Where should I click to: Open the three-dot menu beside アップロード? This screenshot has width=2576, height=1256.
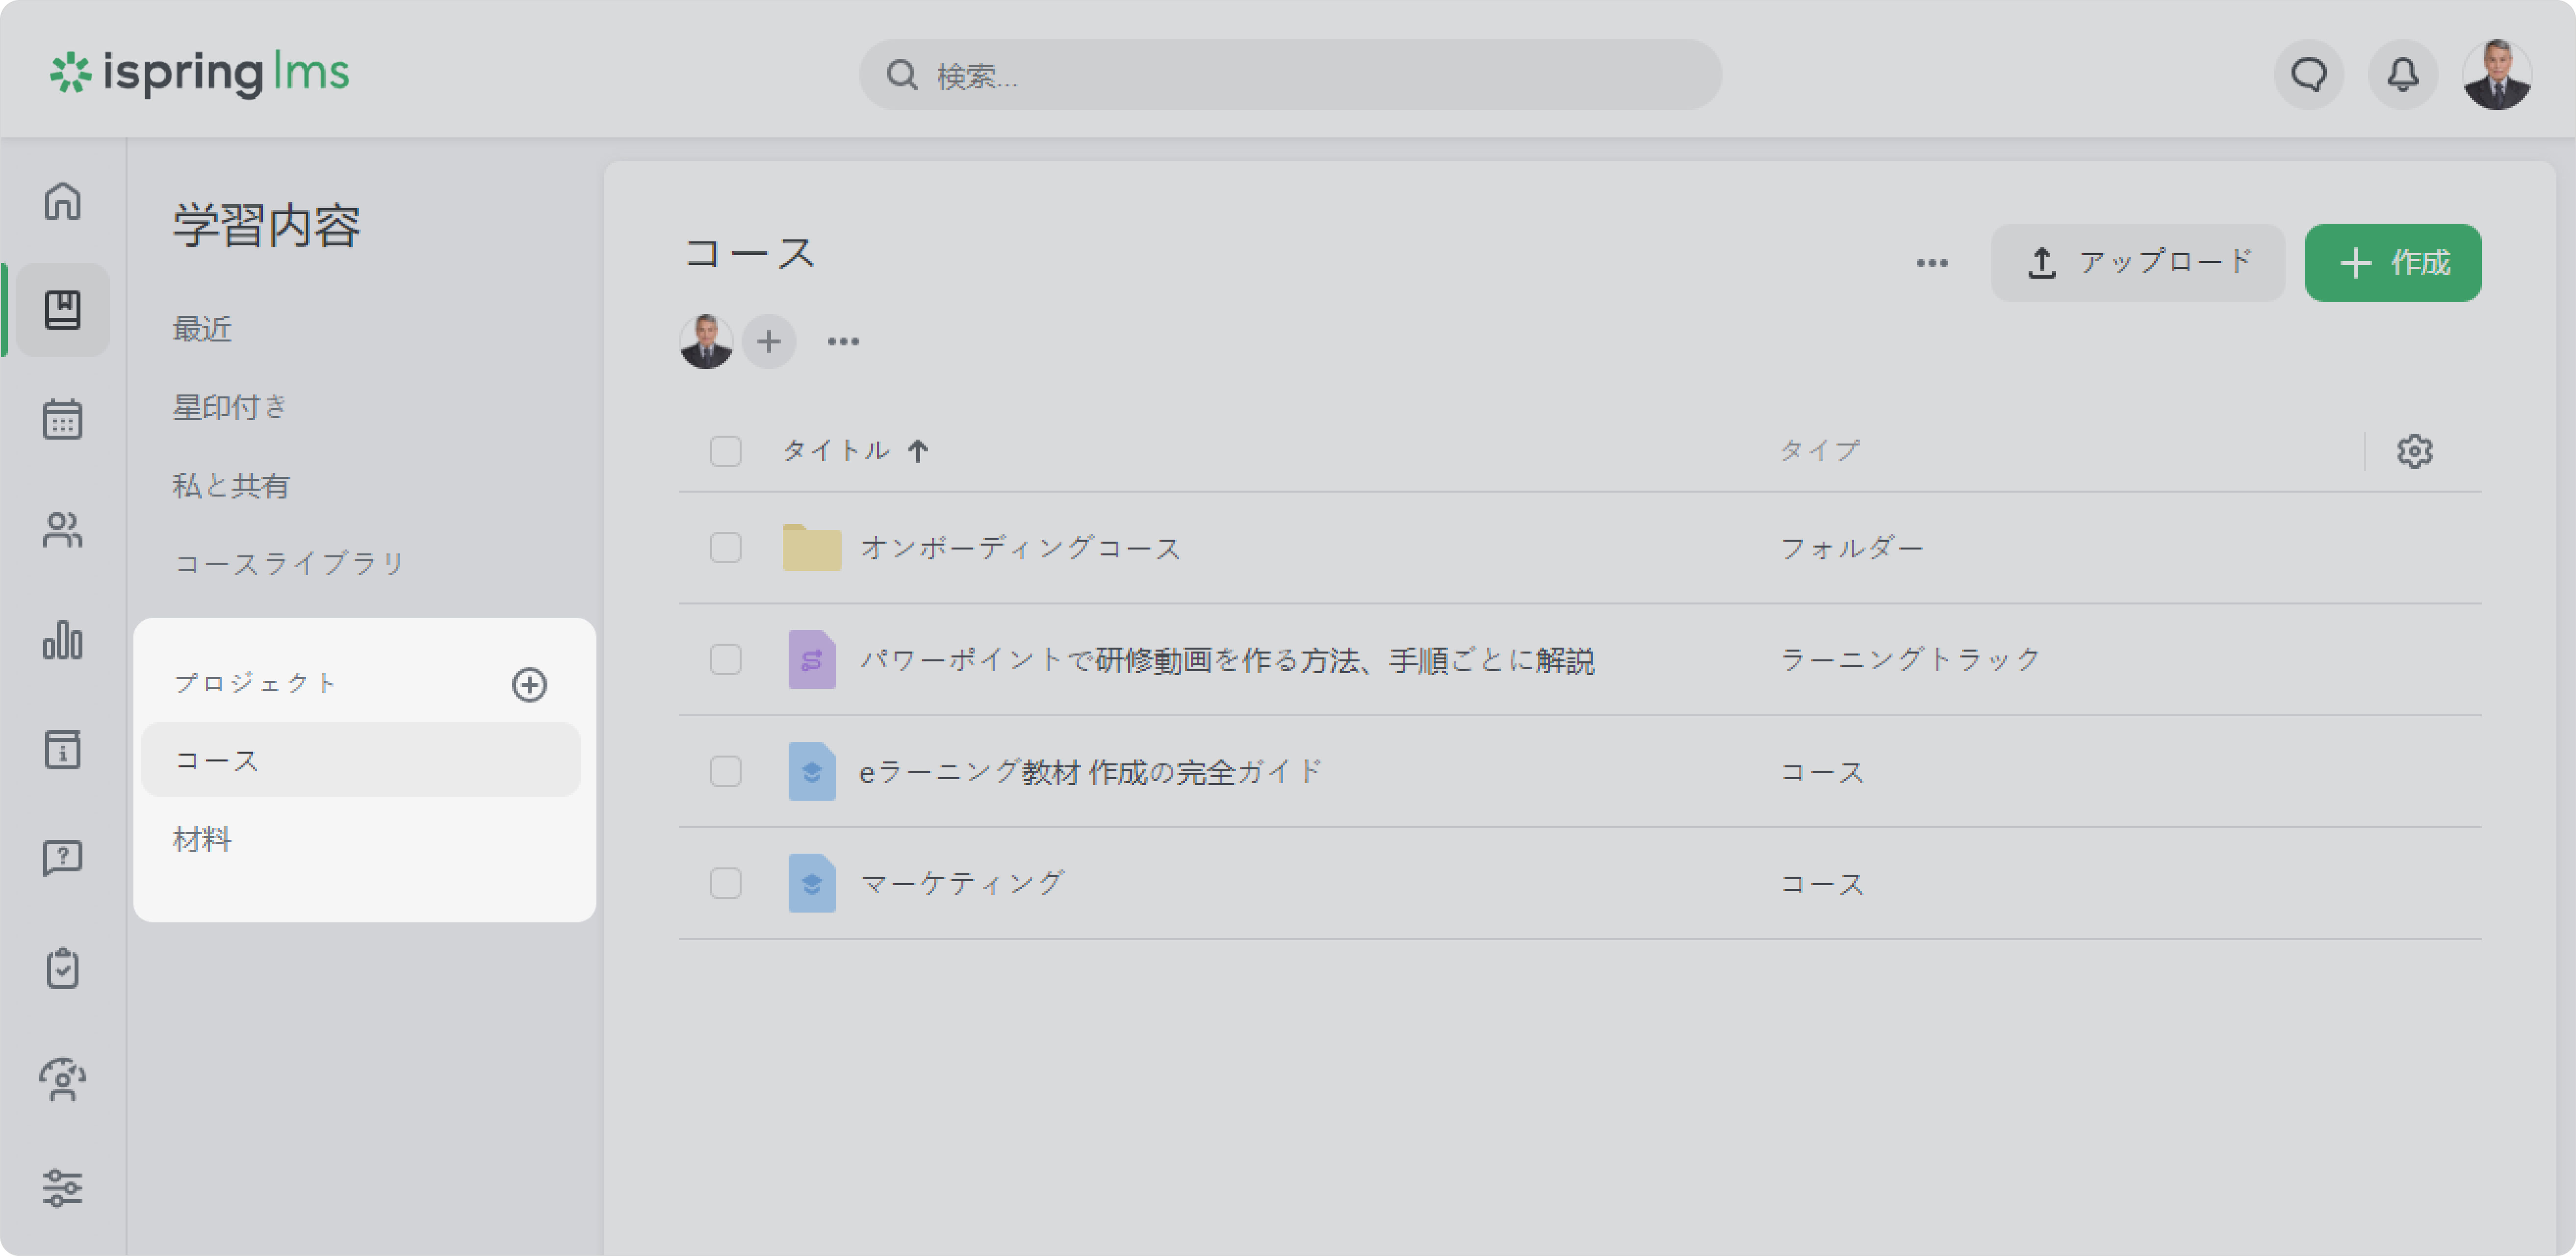1931,263
